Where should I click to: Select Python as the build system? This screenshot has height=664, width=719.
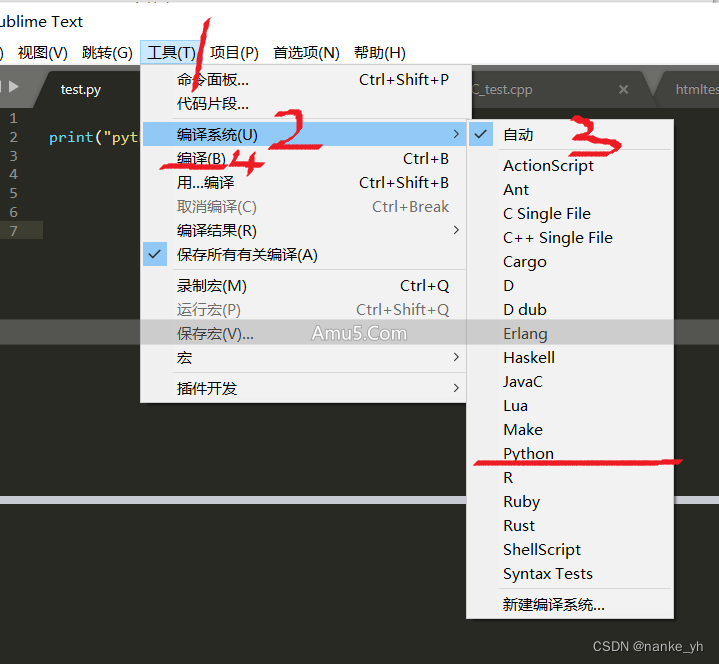[x=528, y=454]
